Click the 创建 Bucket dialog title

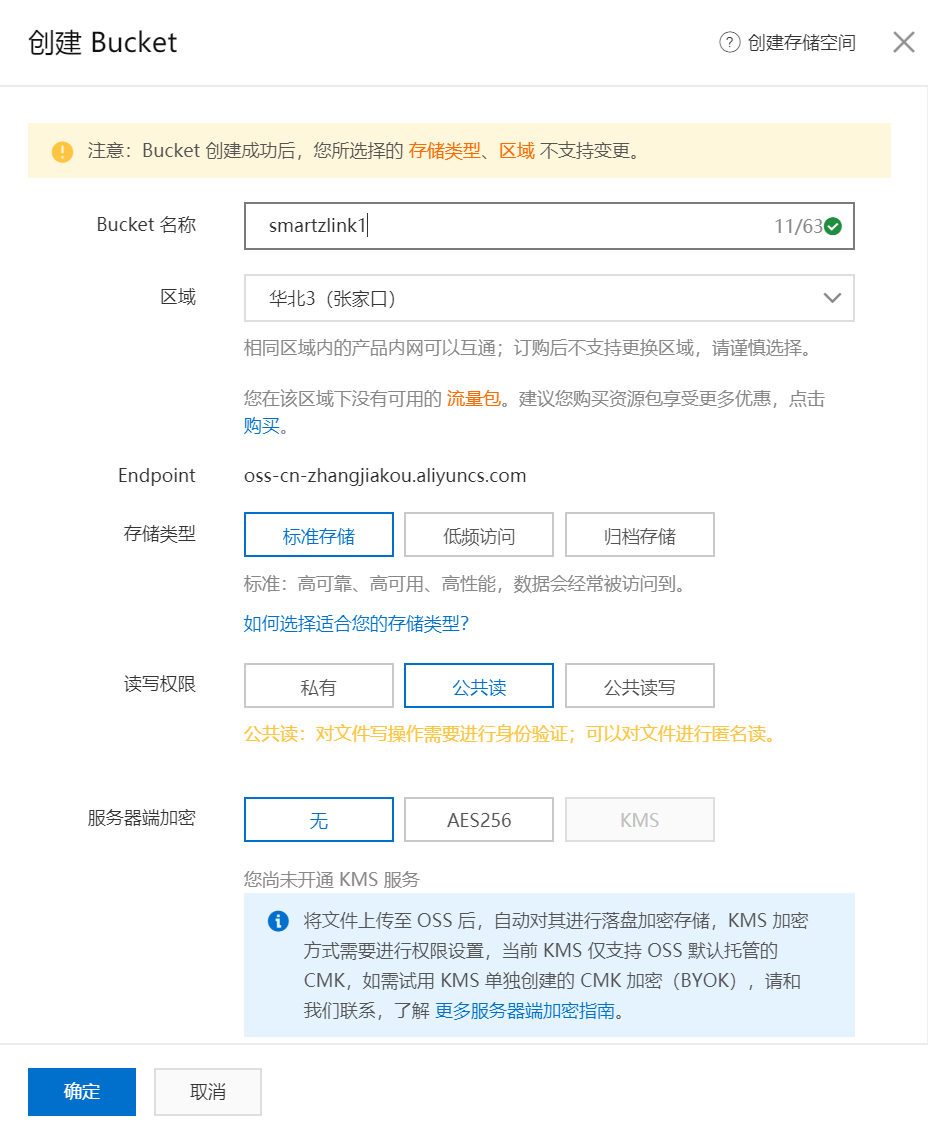103,42
